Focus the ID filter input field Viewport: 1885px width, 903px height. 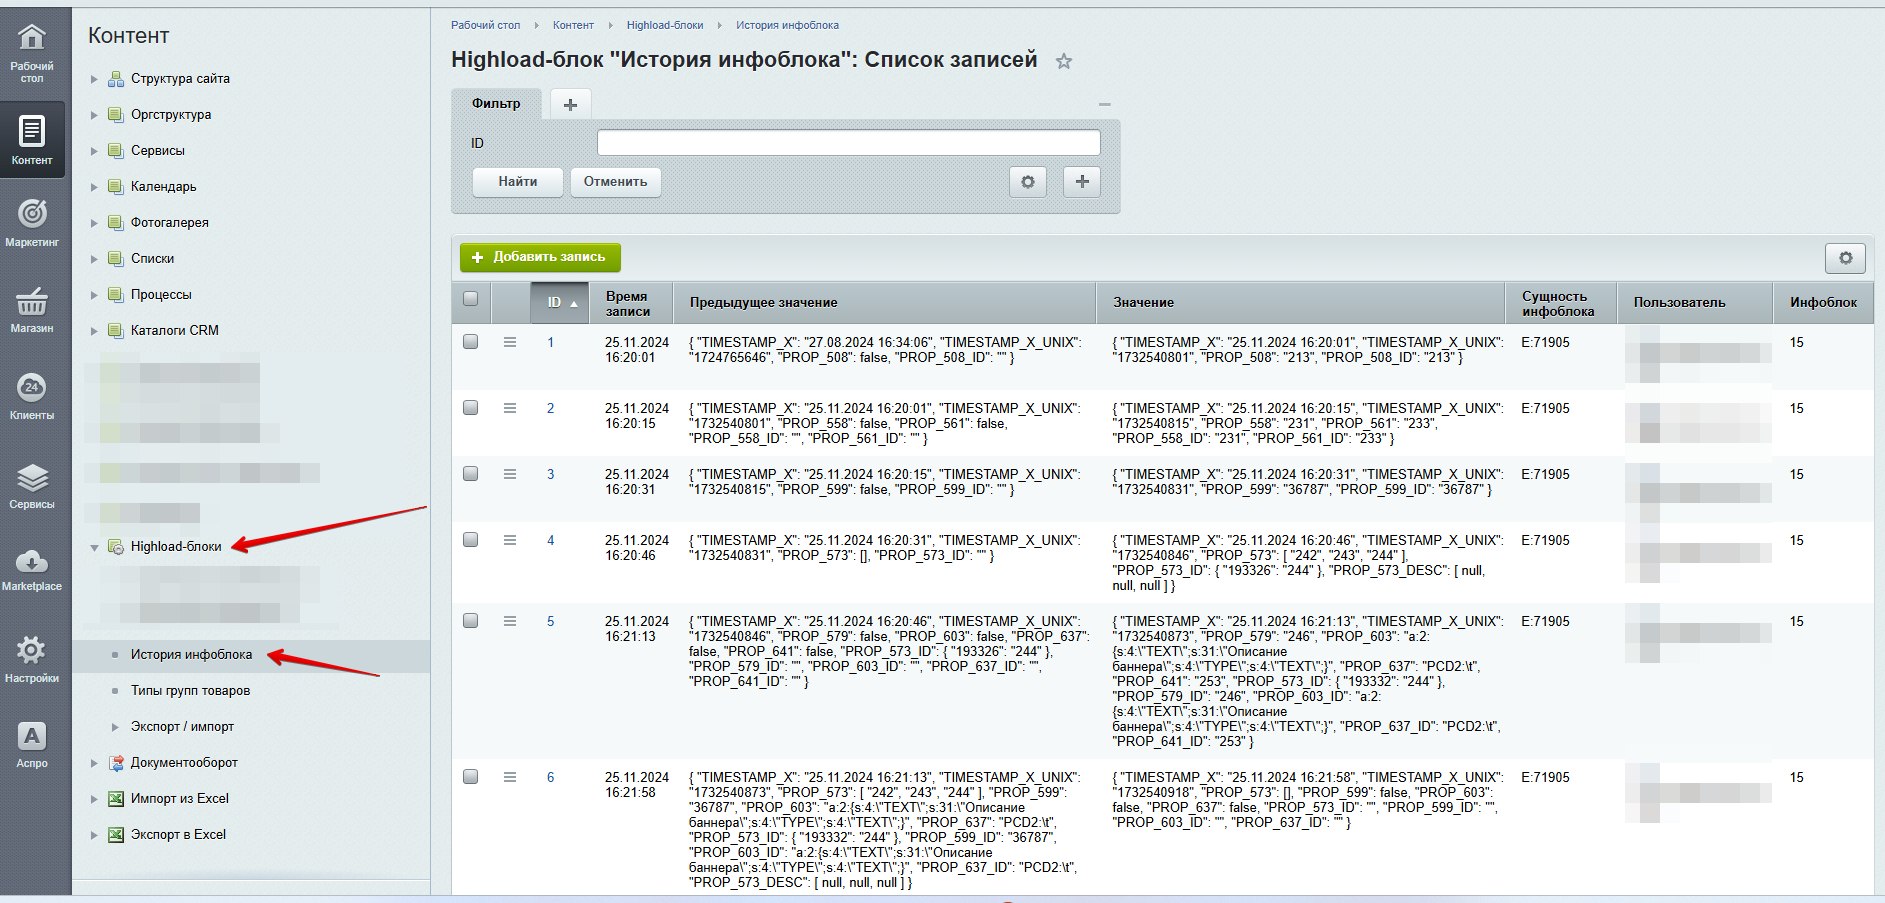[848, 143]
